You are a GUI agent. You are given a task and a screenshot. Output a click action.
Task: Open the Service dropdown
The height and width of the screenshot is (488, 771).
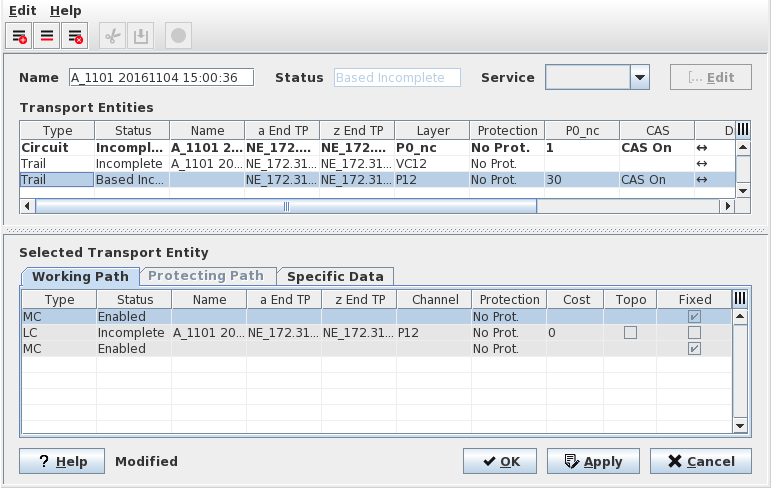tap(640, 78)
